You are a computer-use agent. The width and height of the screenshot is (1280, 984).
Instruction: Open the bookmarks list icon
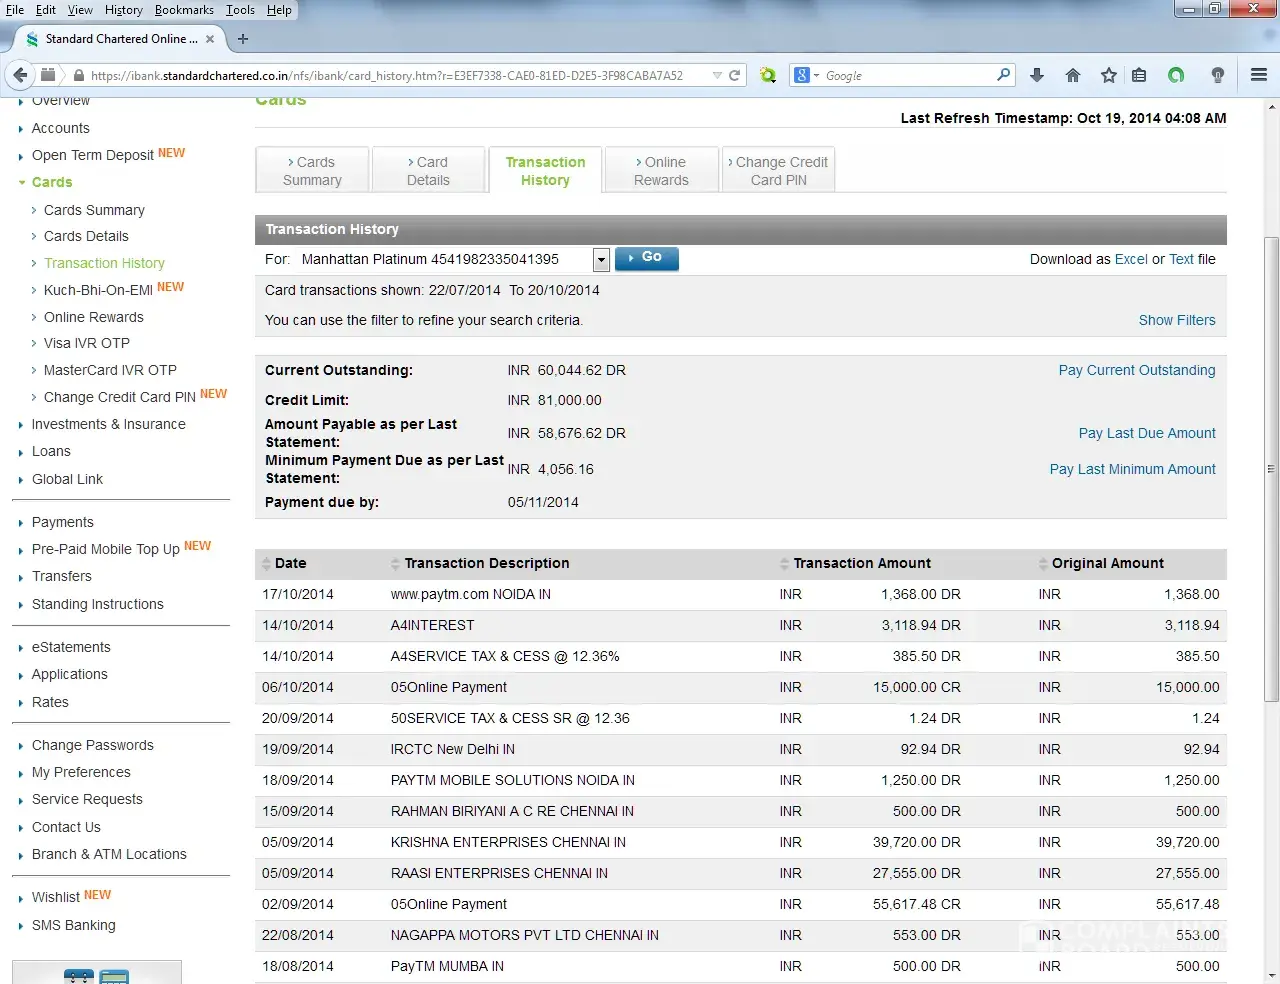(1139, 75)
